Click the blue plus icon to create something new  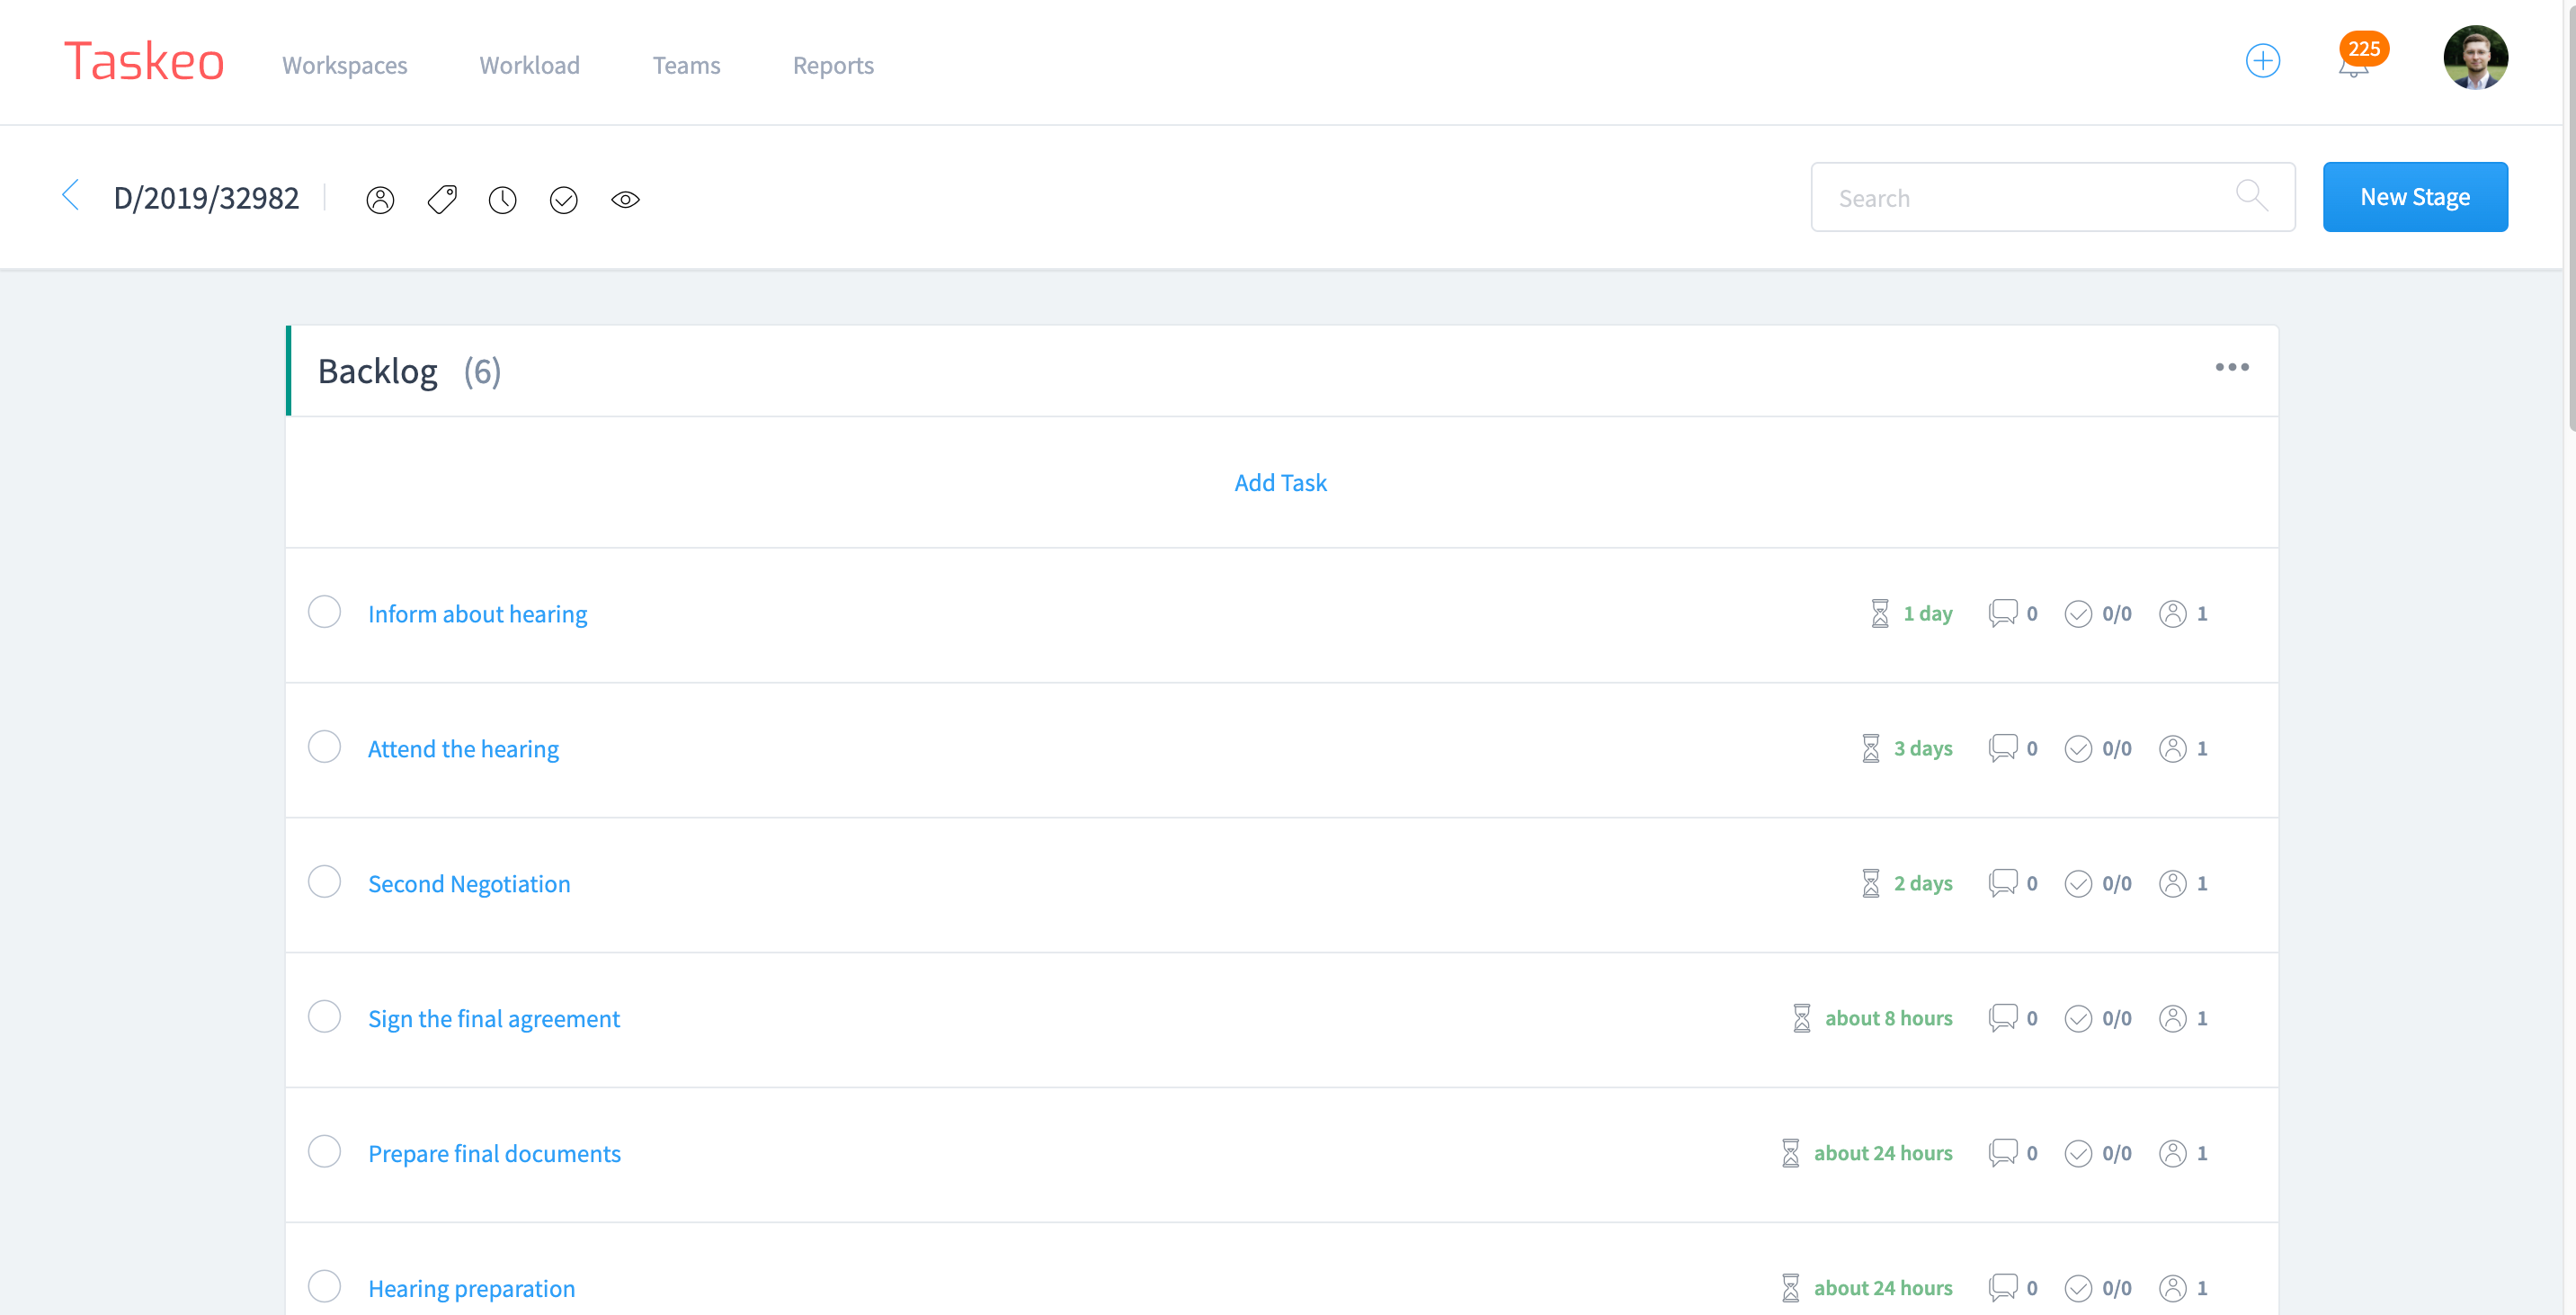[x=2264, y=61]
